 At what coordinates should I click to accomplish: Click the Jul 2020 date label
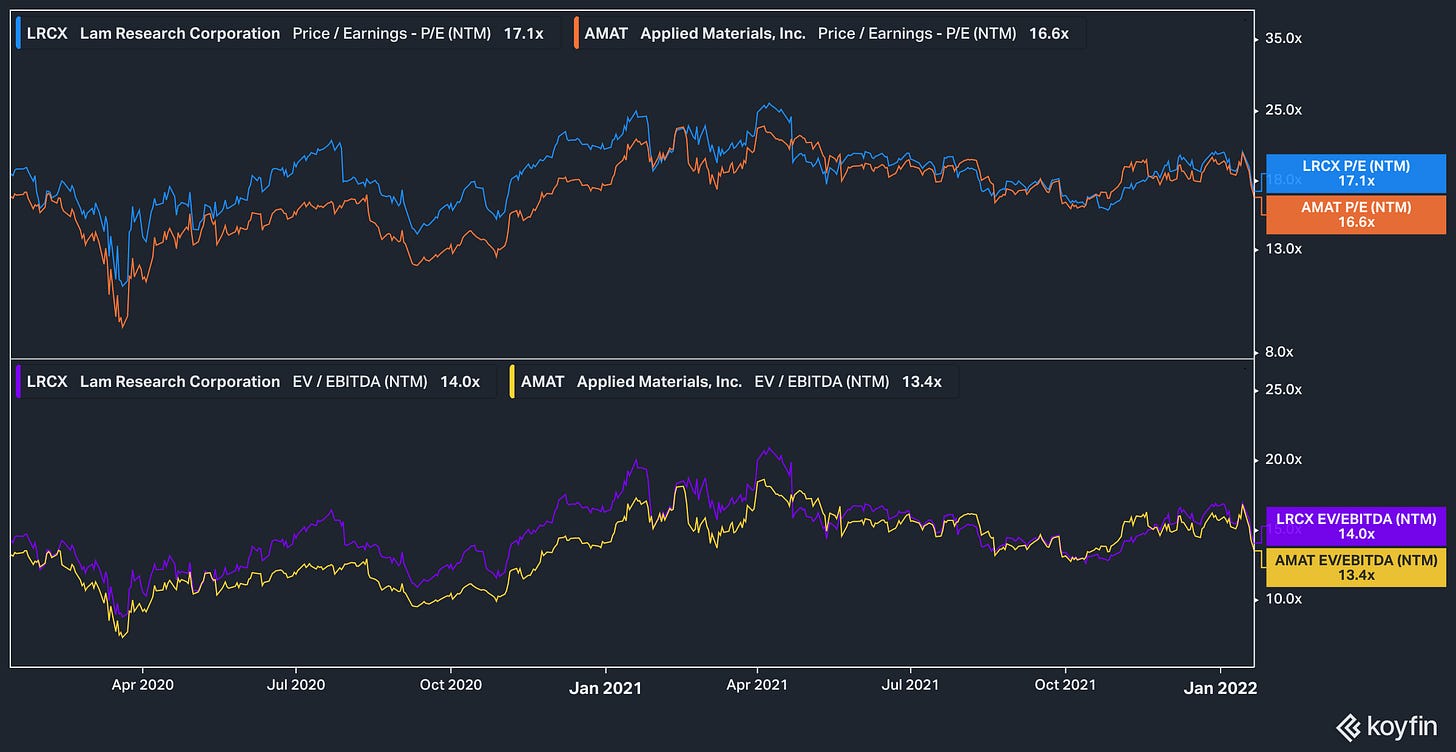296,685
